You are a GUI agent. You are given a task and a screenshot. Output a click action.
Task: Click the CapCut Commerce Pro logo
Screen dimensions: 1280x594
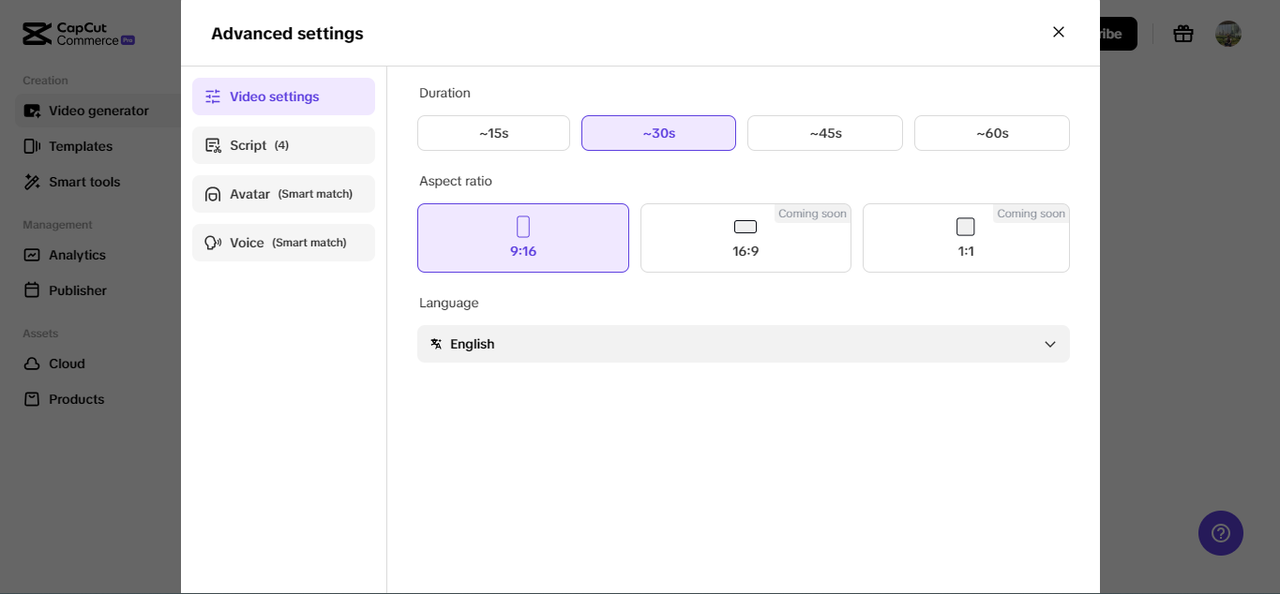pos(78,34)
